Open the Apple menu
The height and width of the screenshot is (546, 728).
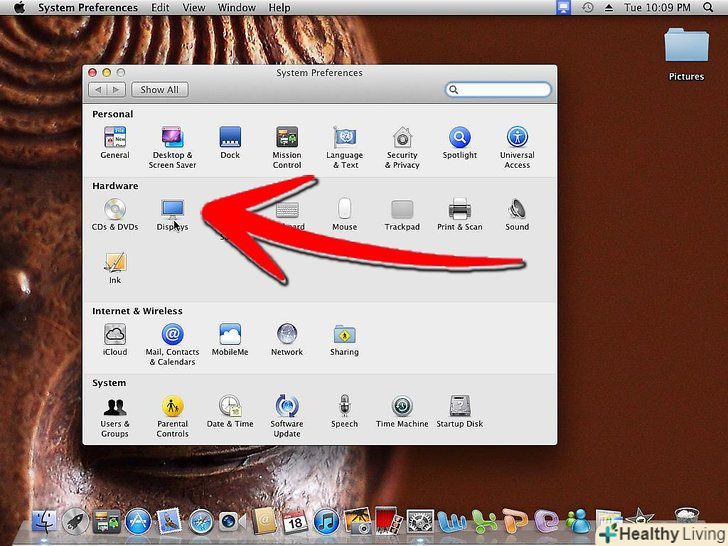[x=19, y=7]
